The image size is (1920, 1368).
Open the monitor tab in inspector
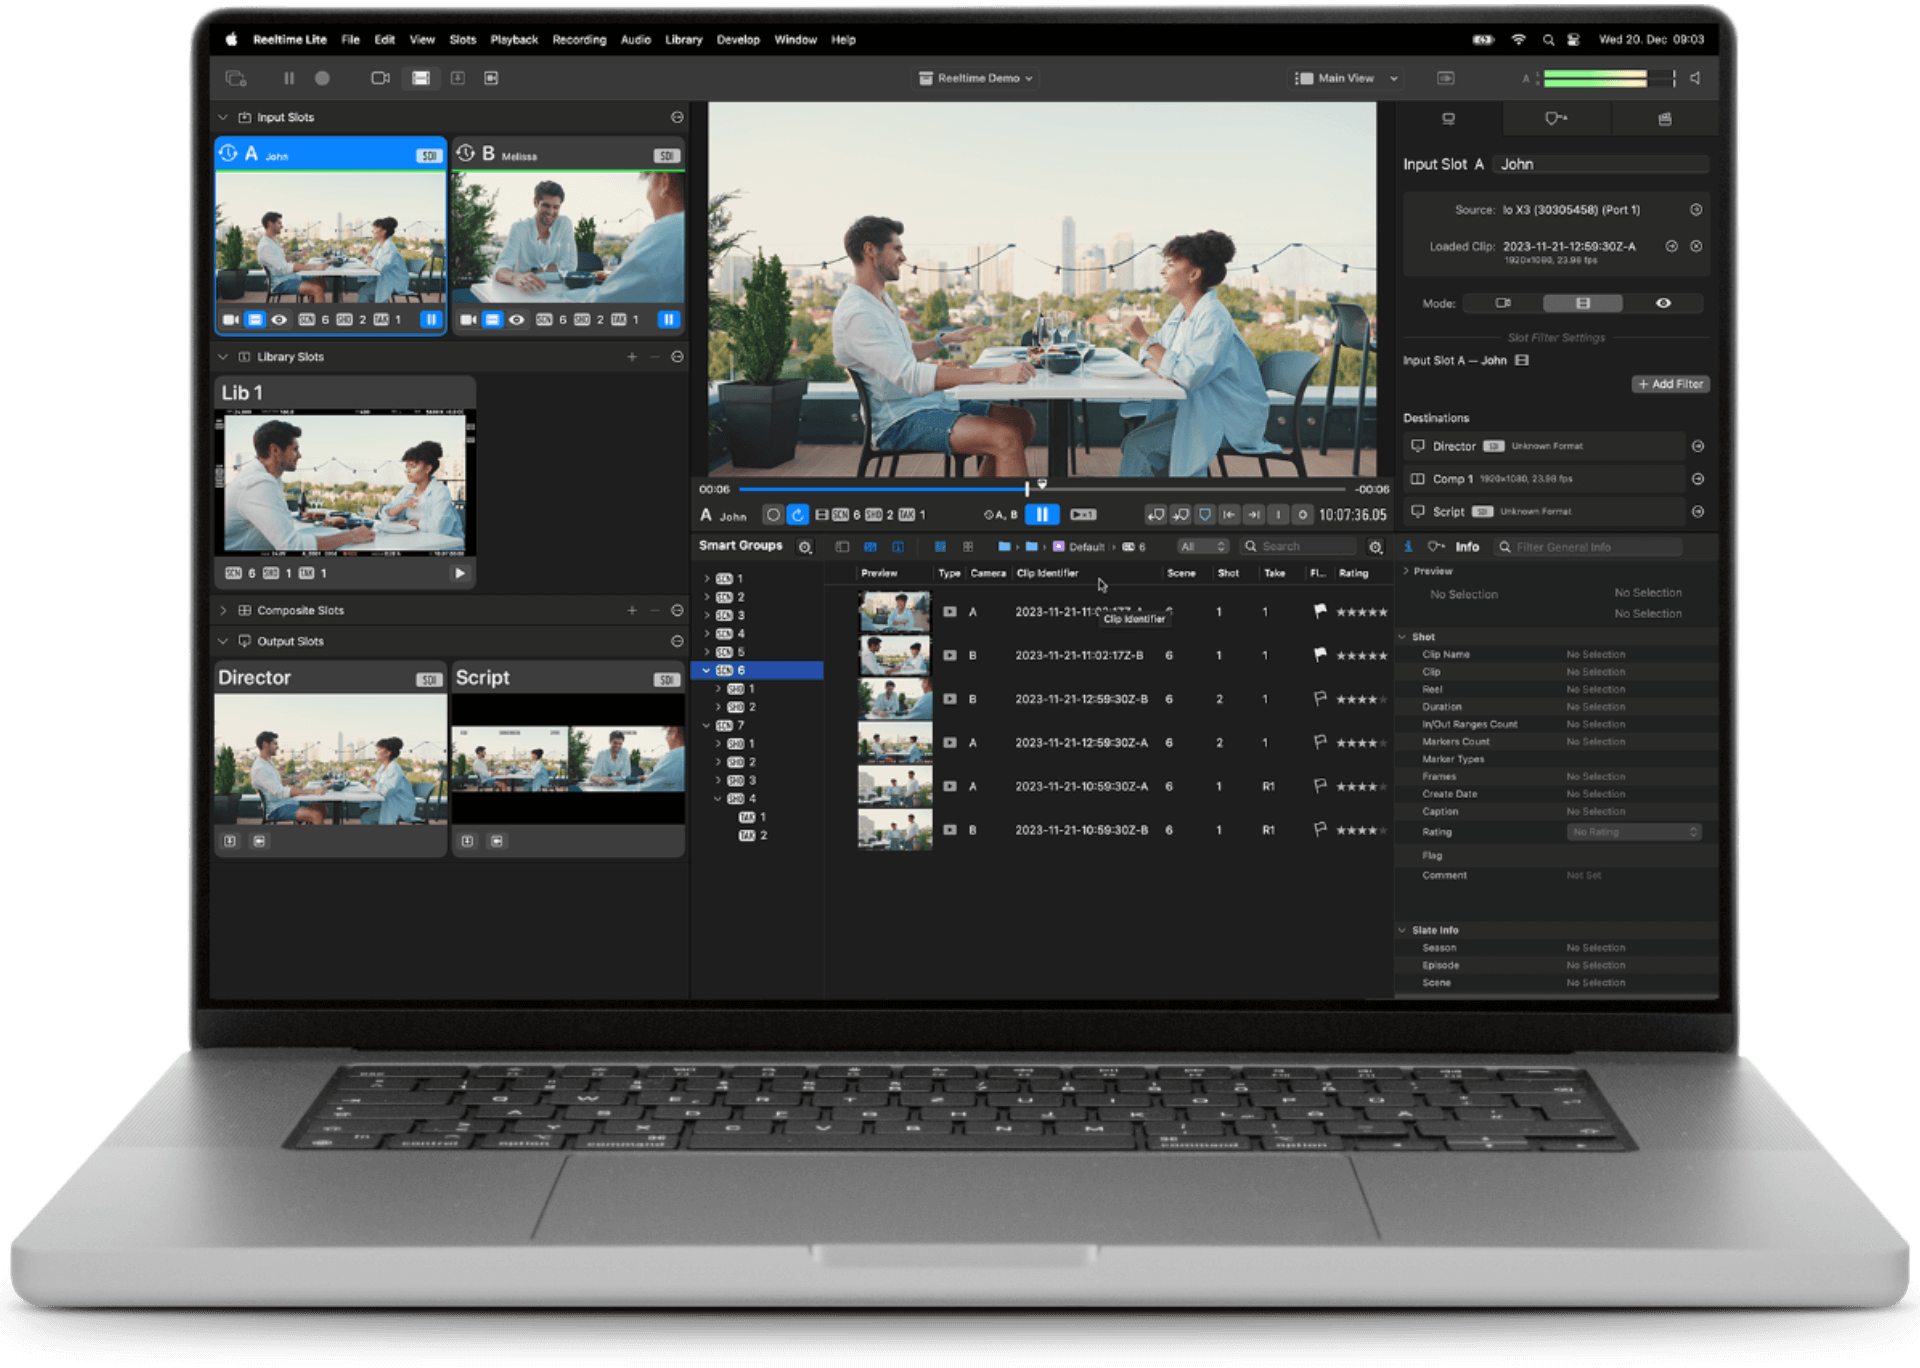point(1448,119)
